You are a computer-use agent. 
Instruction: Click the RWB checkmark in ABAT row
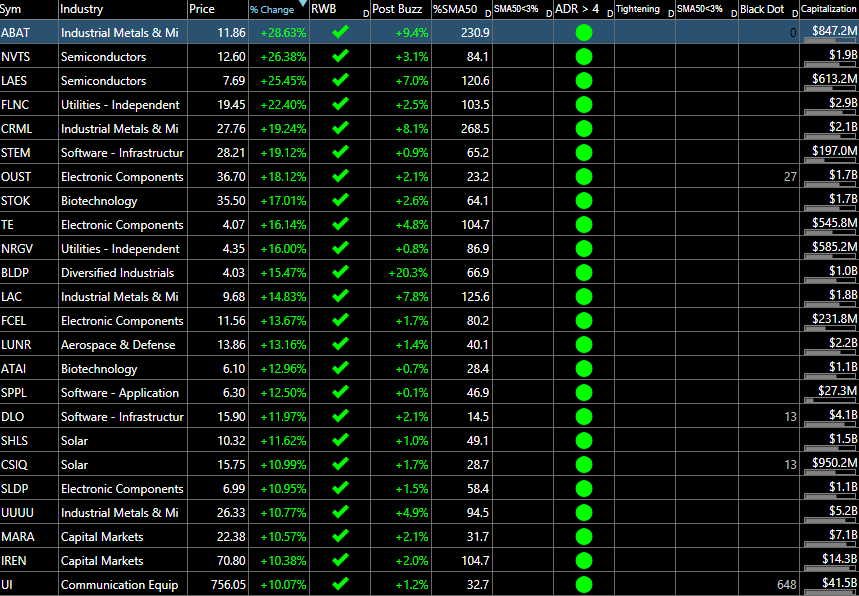[340, 32]
